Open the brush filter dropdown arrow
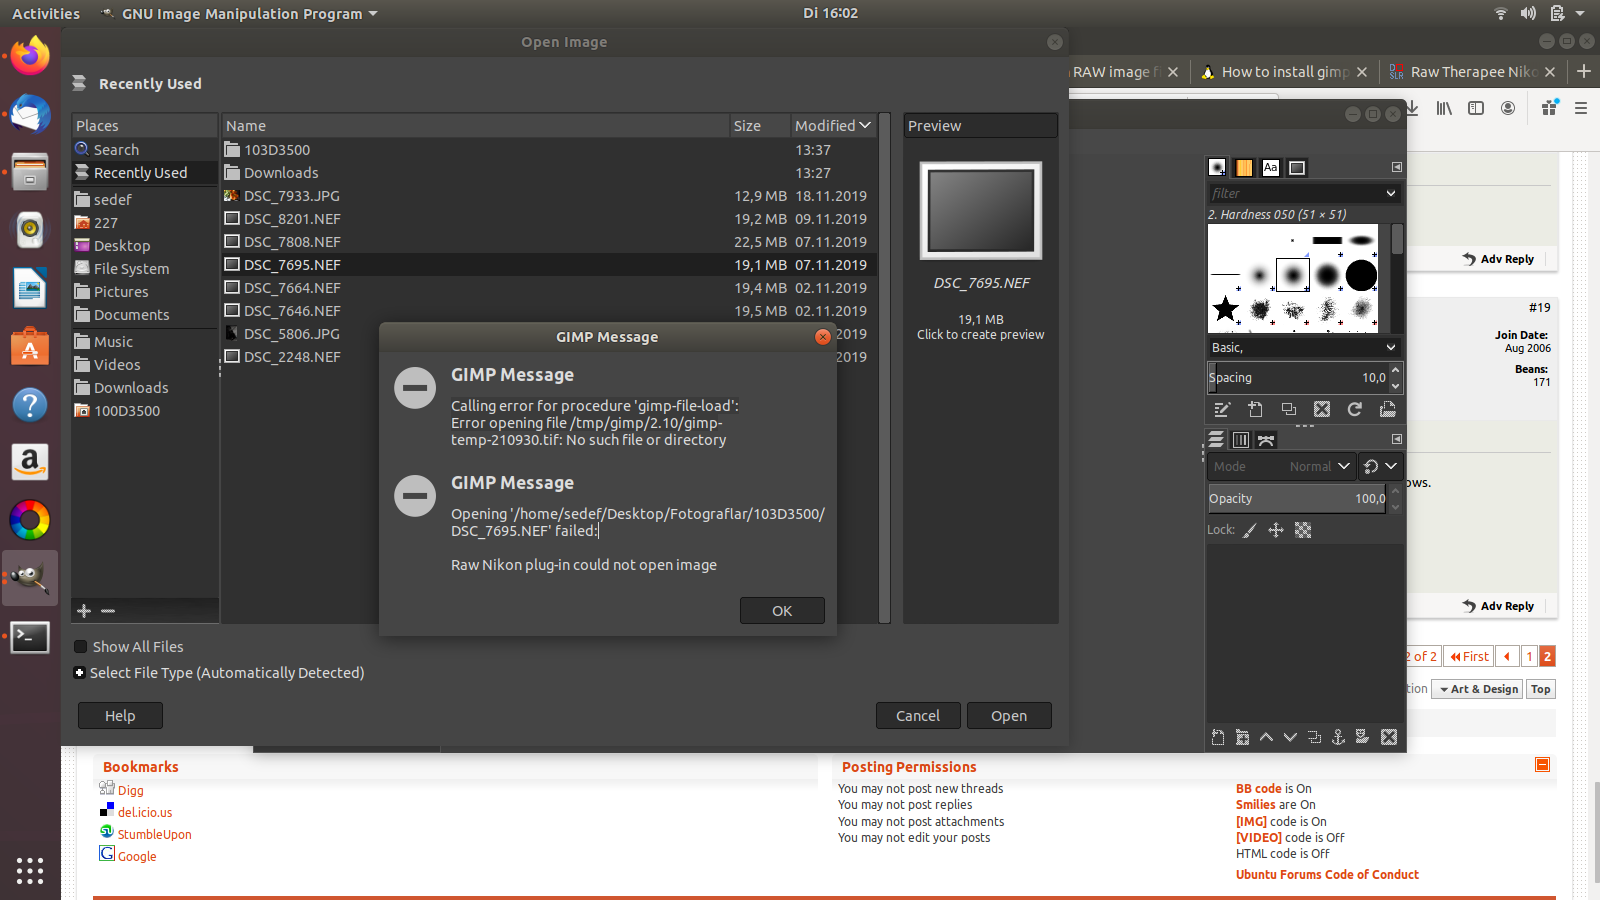Image resolution: width=1600 pixels, height=900 pixels. (1391, 193)
